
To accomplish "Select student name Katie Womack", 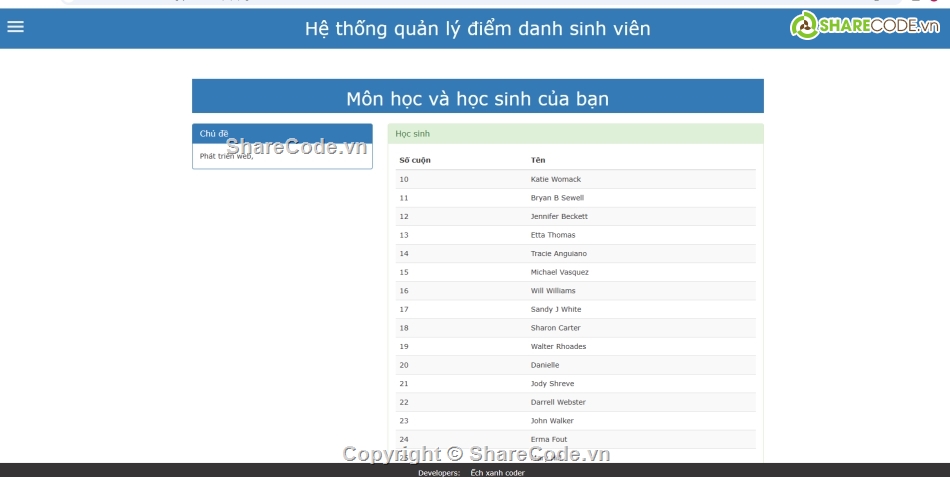I will 556,179.
